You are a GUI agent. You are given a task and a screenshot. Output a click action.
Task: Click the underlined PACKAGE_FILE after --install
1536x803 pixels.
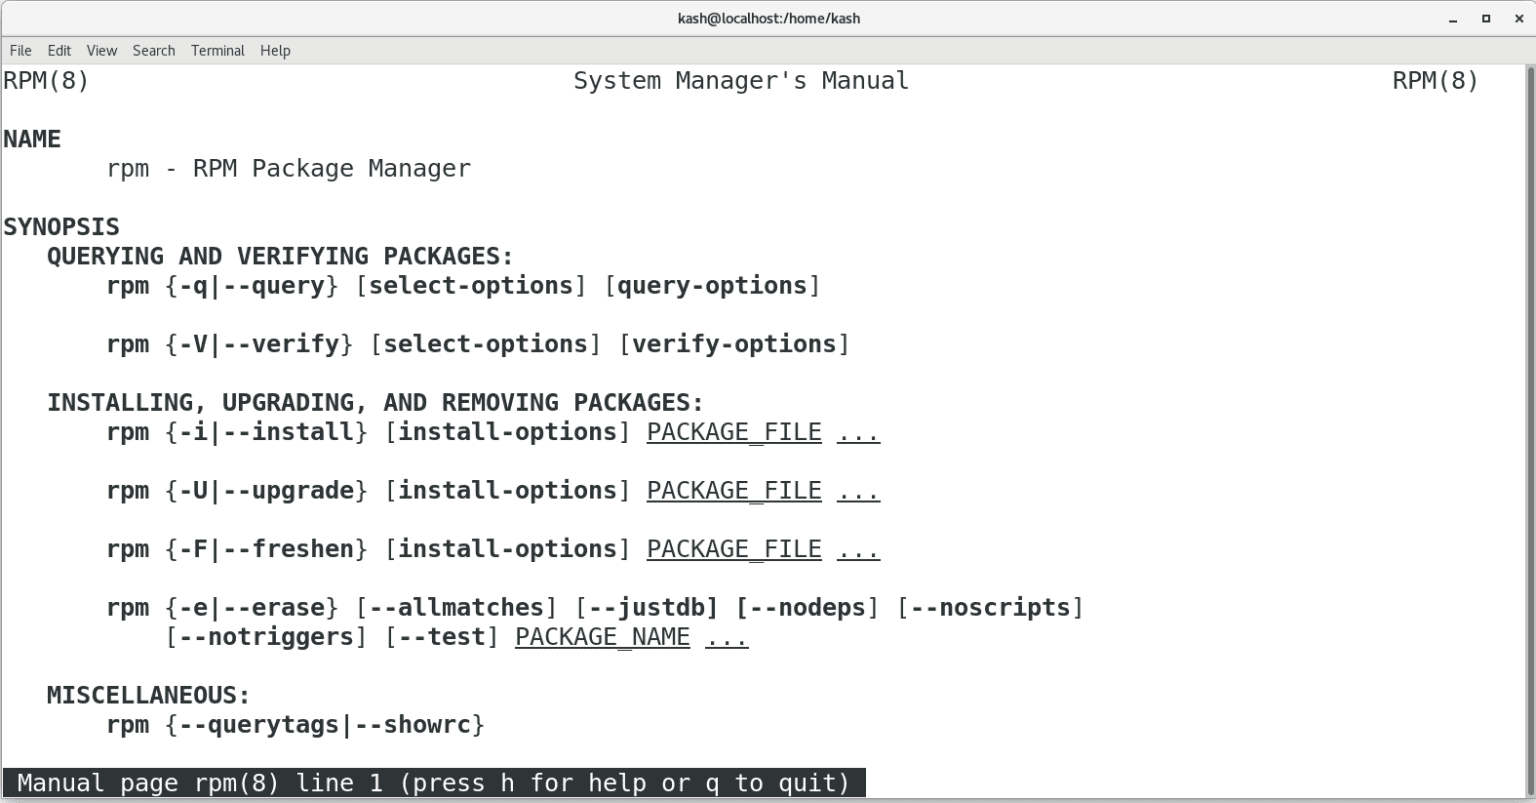tap(734, 431)
